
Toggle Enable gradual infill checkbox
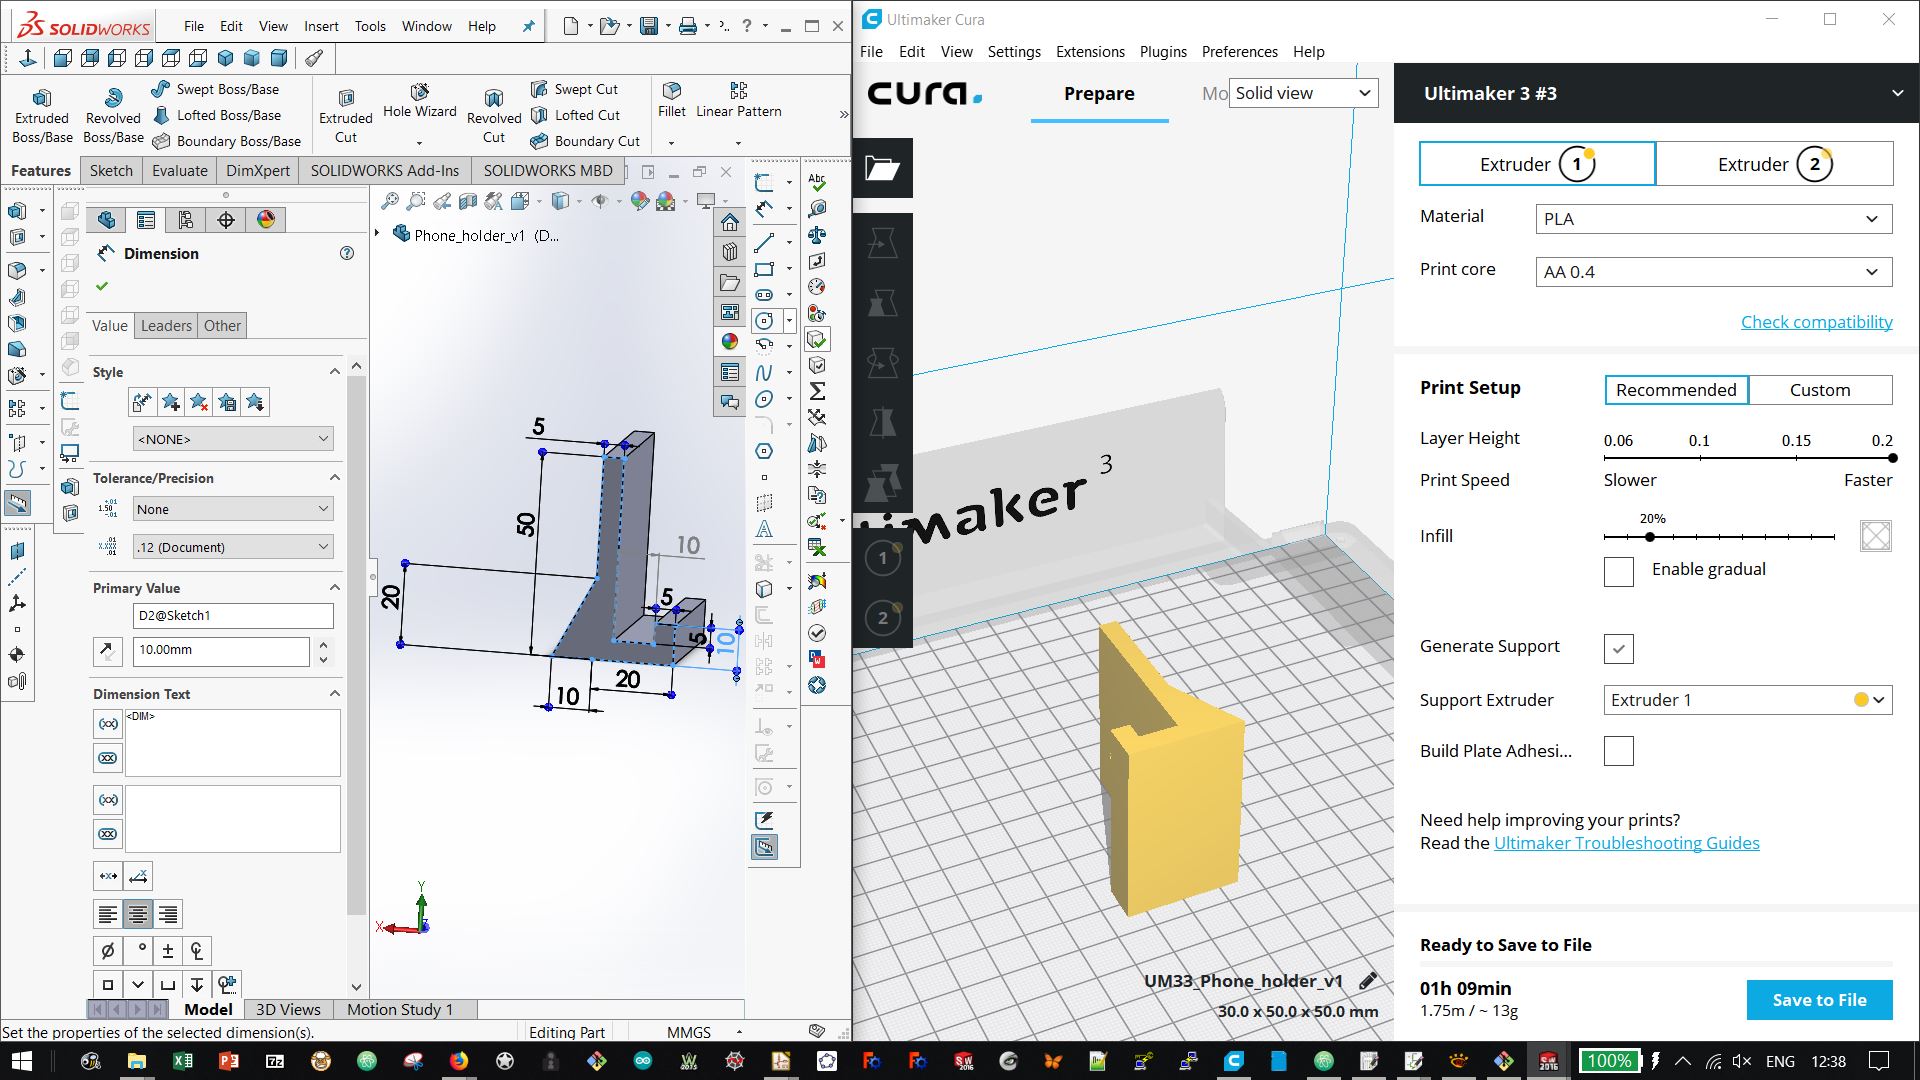(1618, 572)
